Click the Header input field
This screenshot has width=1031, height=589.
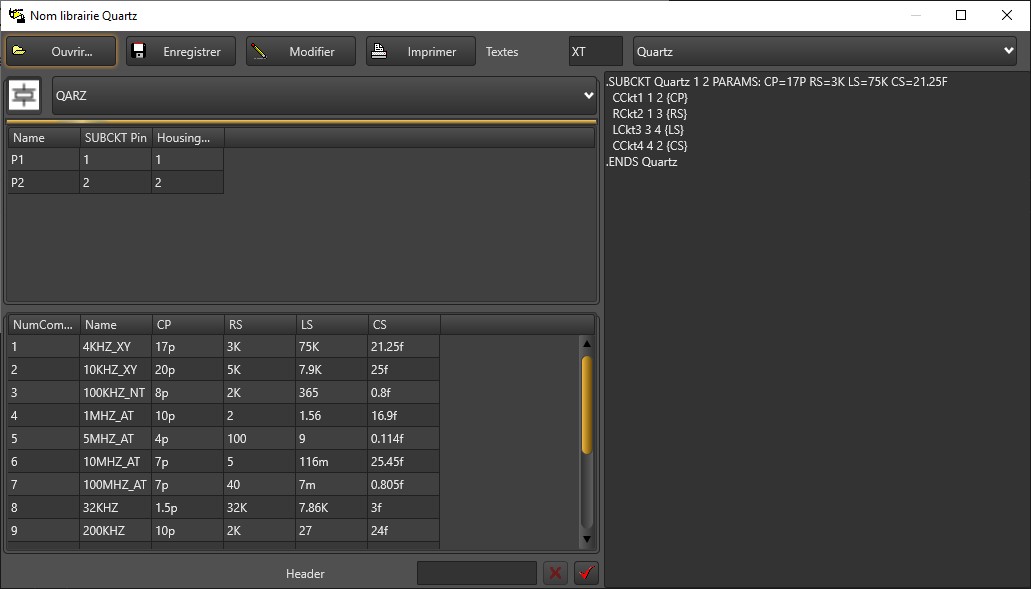tap(476, 573)
